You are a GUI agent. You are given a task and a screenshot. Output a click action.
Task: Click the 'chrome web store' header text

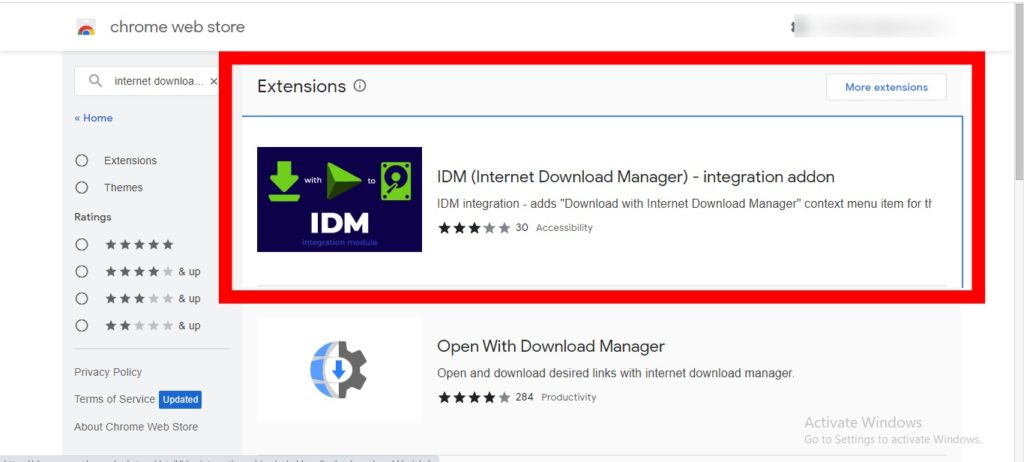178,27
